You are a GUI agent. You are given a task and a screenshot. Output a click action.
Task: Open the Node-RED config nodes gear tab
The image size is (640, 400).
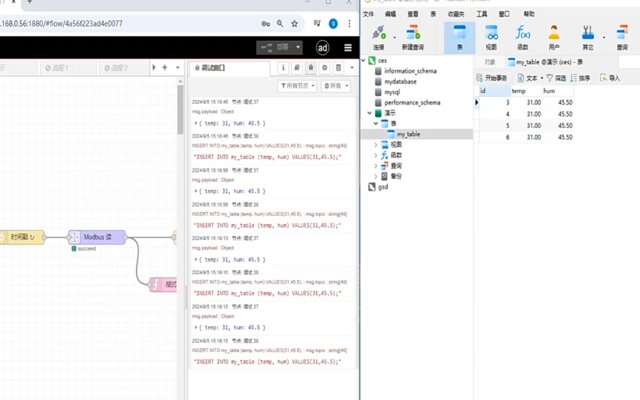(325, 68)
